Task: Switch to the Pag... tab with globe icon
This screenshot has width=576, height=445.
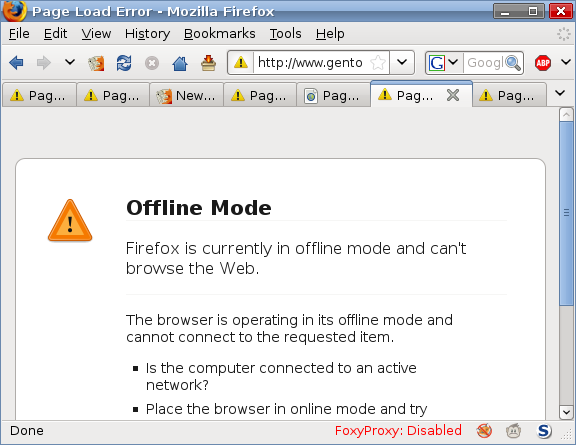Action: [333, 96]
